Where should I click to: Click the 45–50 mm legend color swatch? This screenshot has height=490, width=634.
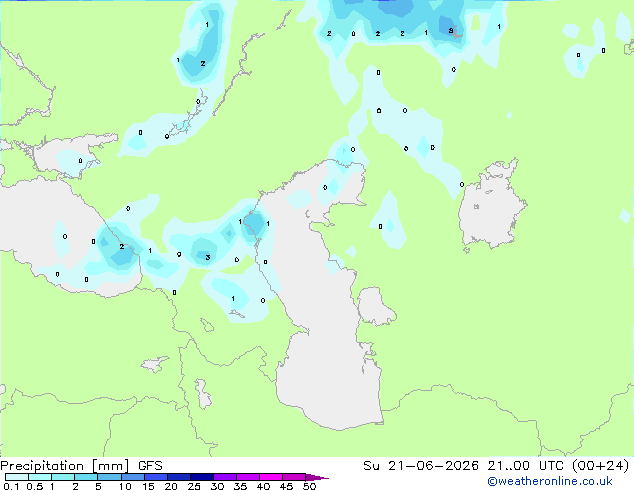tap(294, 477)
